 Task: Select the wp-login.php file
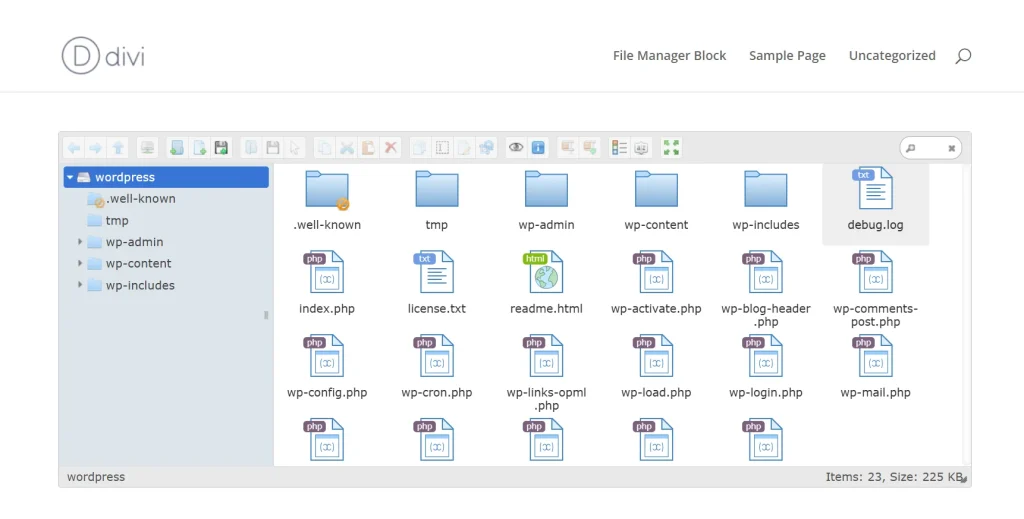pos(765,366)
